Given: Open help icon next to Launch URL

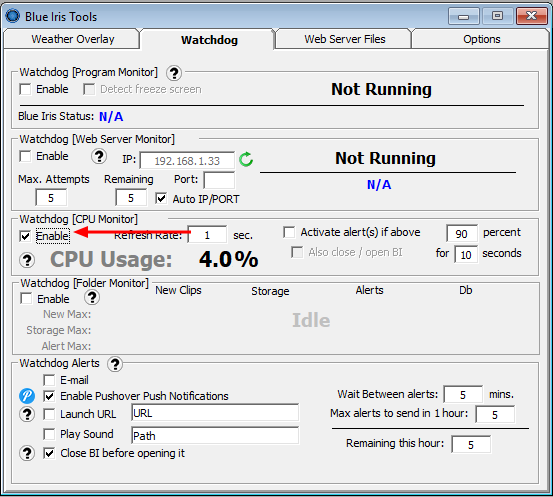Looking at the screenshot, I should pyautogui.click(x=27, y=414).
